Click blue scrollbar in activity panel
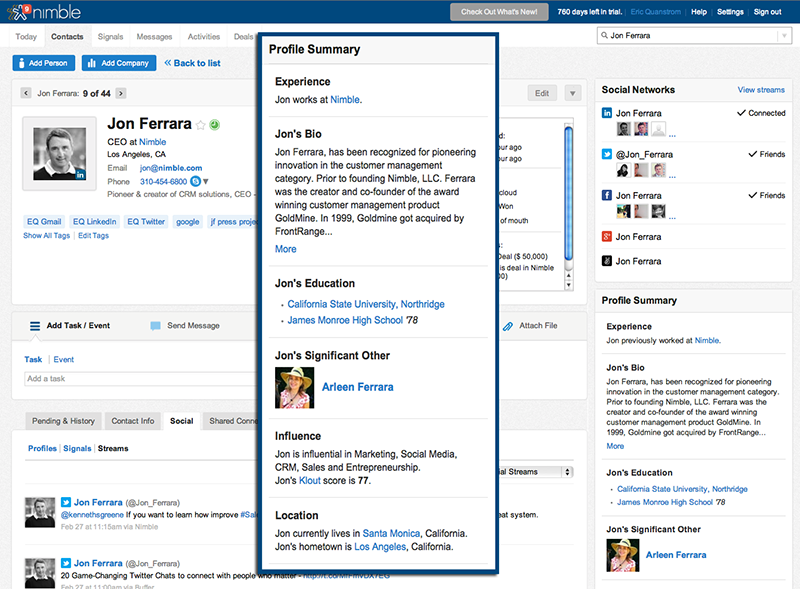The image size is (800, 589). click(568, 193)
